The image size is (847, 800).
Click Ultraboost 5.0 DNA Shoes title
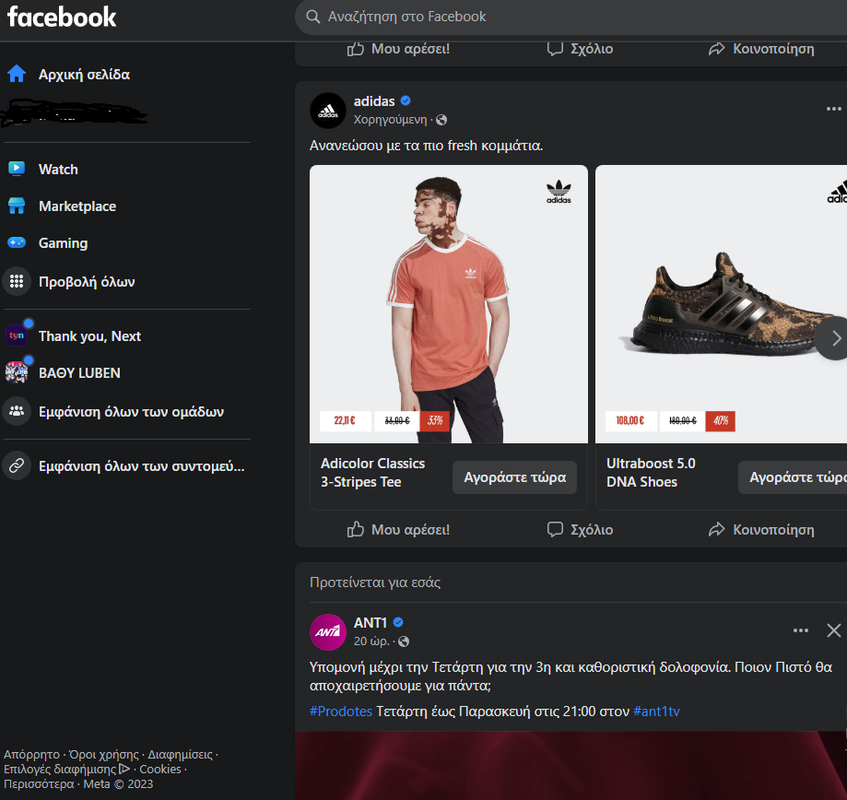pyautogui.click(x=650, y=473)
